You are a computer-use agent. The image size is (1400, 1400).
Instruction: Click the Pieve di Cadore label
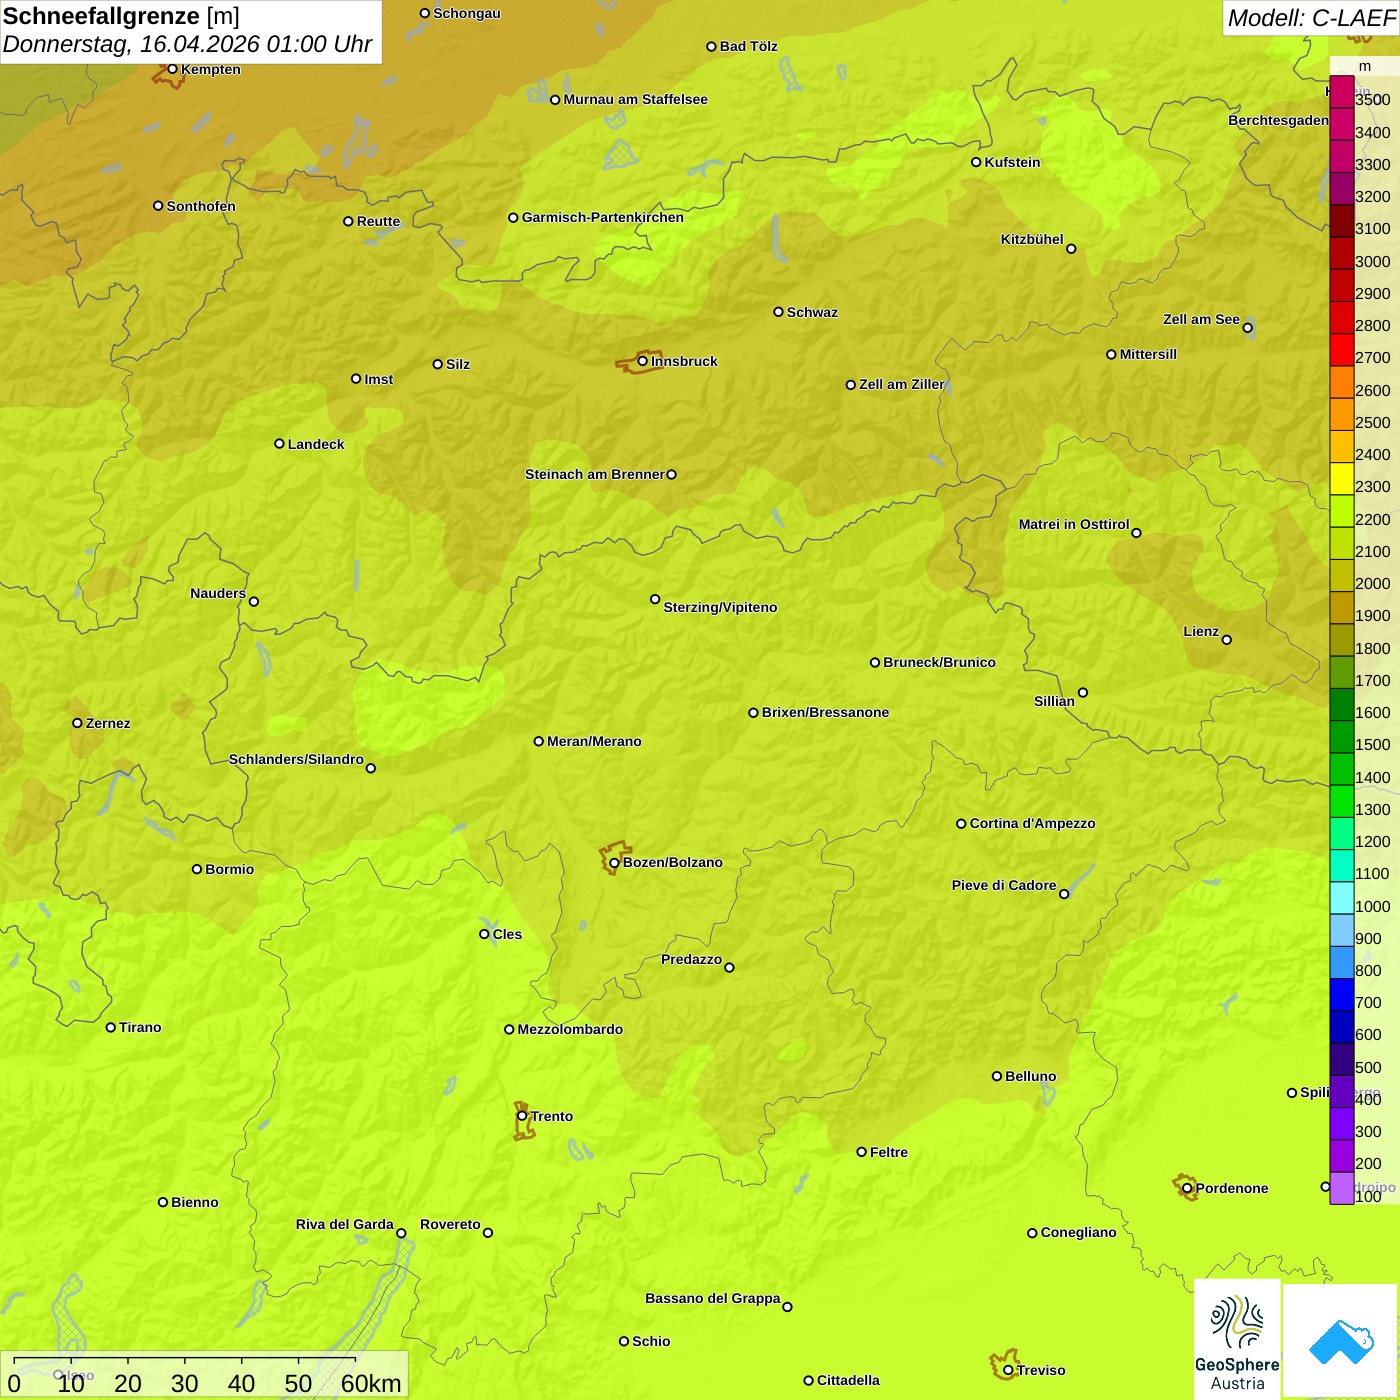click(1004, 885)
